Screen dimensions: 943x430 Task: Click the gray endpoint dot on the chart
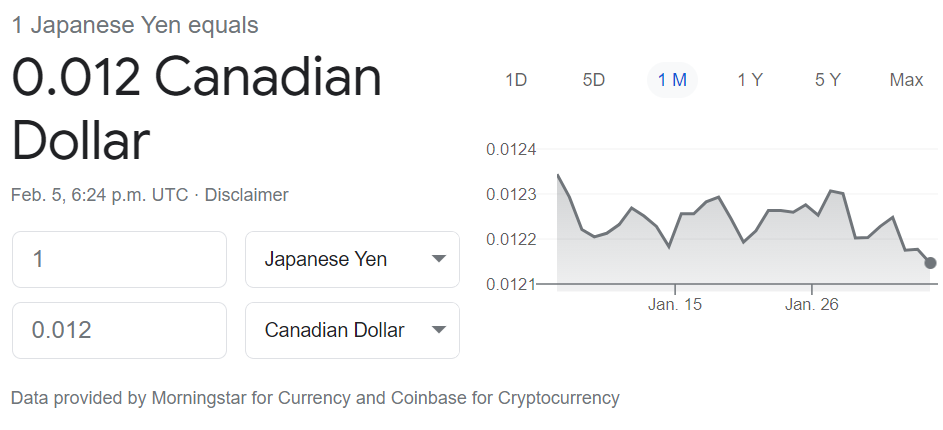(x=931, y=263)
